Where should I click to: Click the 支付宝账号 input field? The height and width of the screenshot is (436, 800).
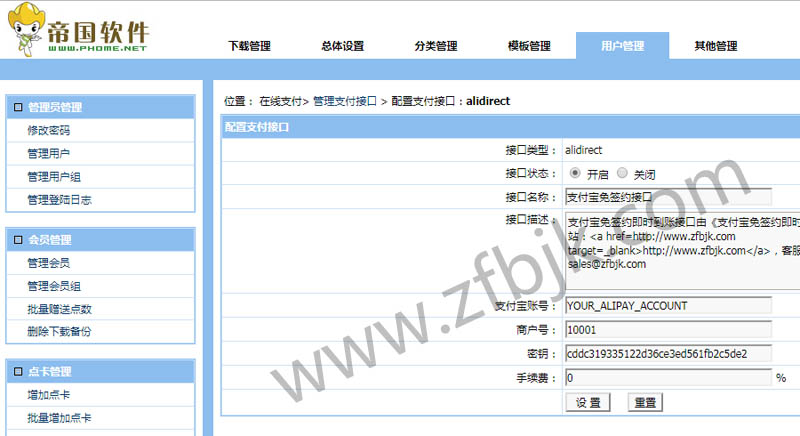[668, 306]
